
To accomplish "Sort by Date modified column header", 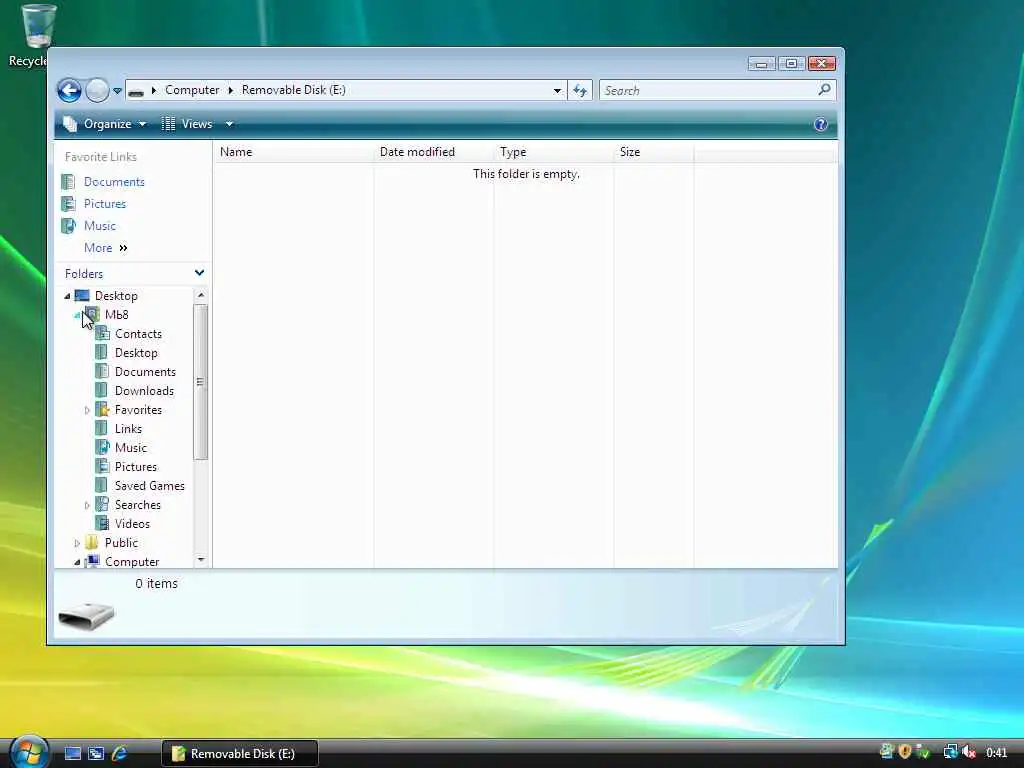I will pyautogui.click(x=434, y=152).
